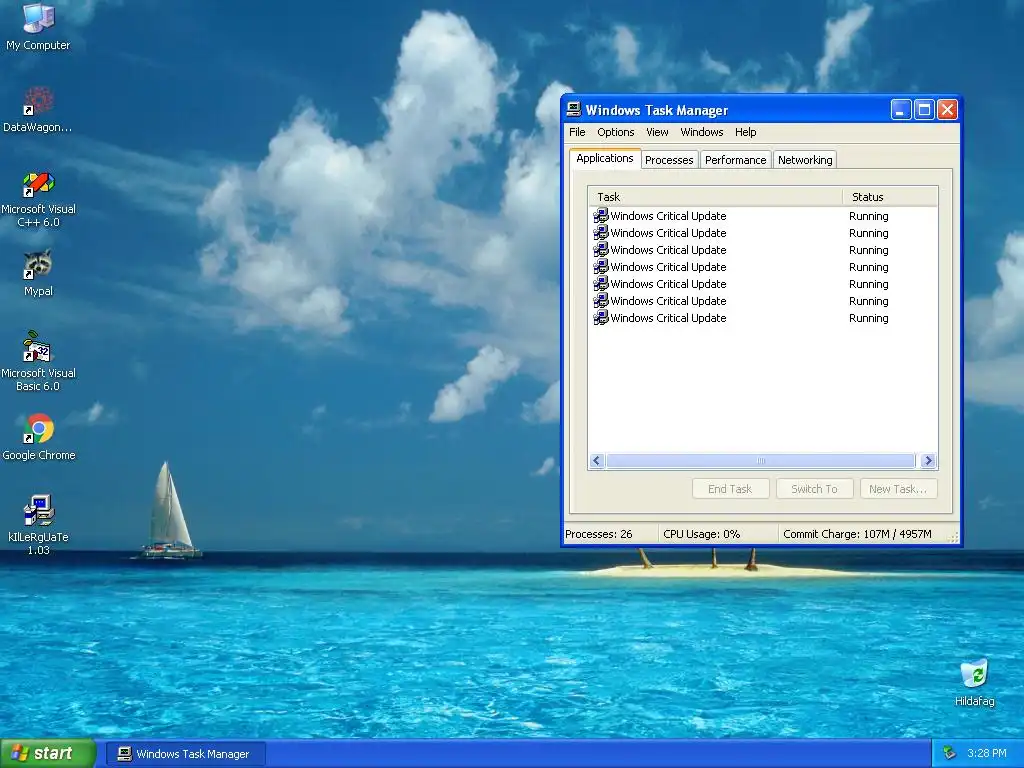Switch to the Performance tab
Image resolution: width=1024 pixels, height=768 pixels.
[x=735, y=160]
